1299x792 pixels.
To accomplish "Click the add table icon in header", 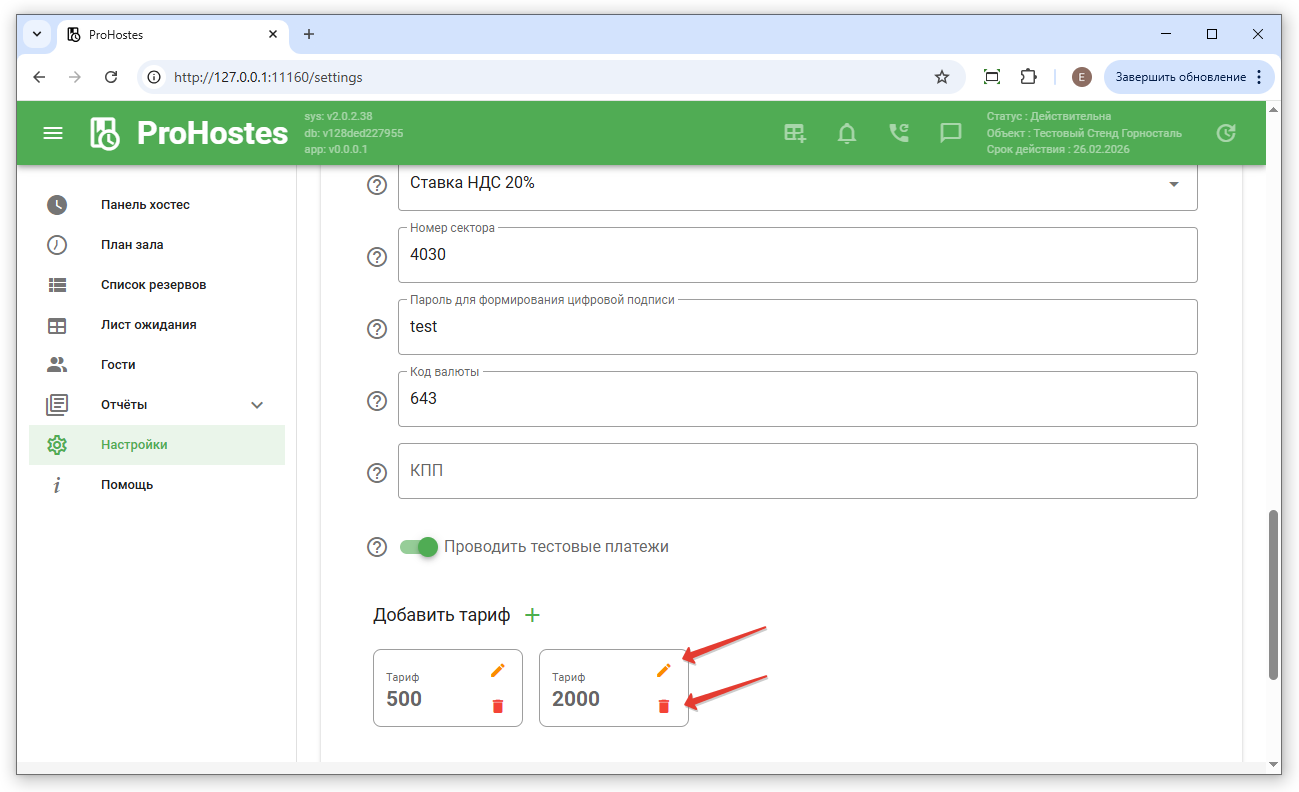I will click(x=795, y=133).
